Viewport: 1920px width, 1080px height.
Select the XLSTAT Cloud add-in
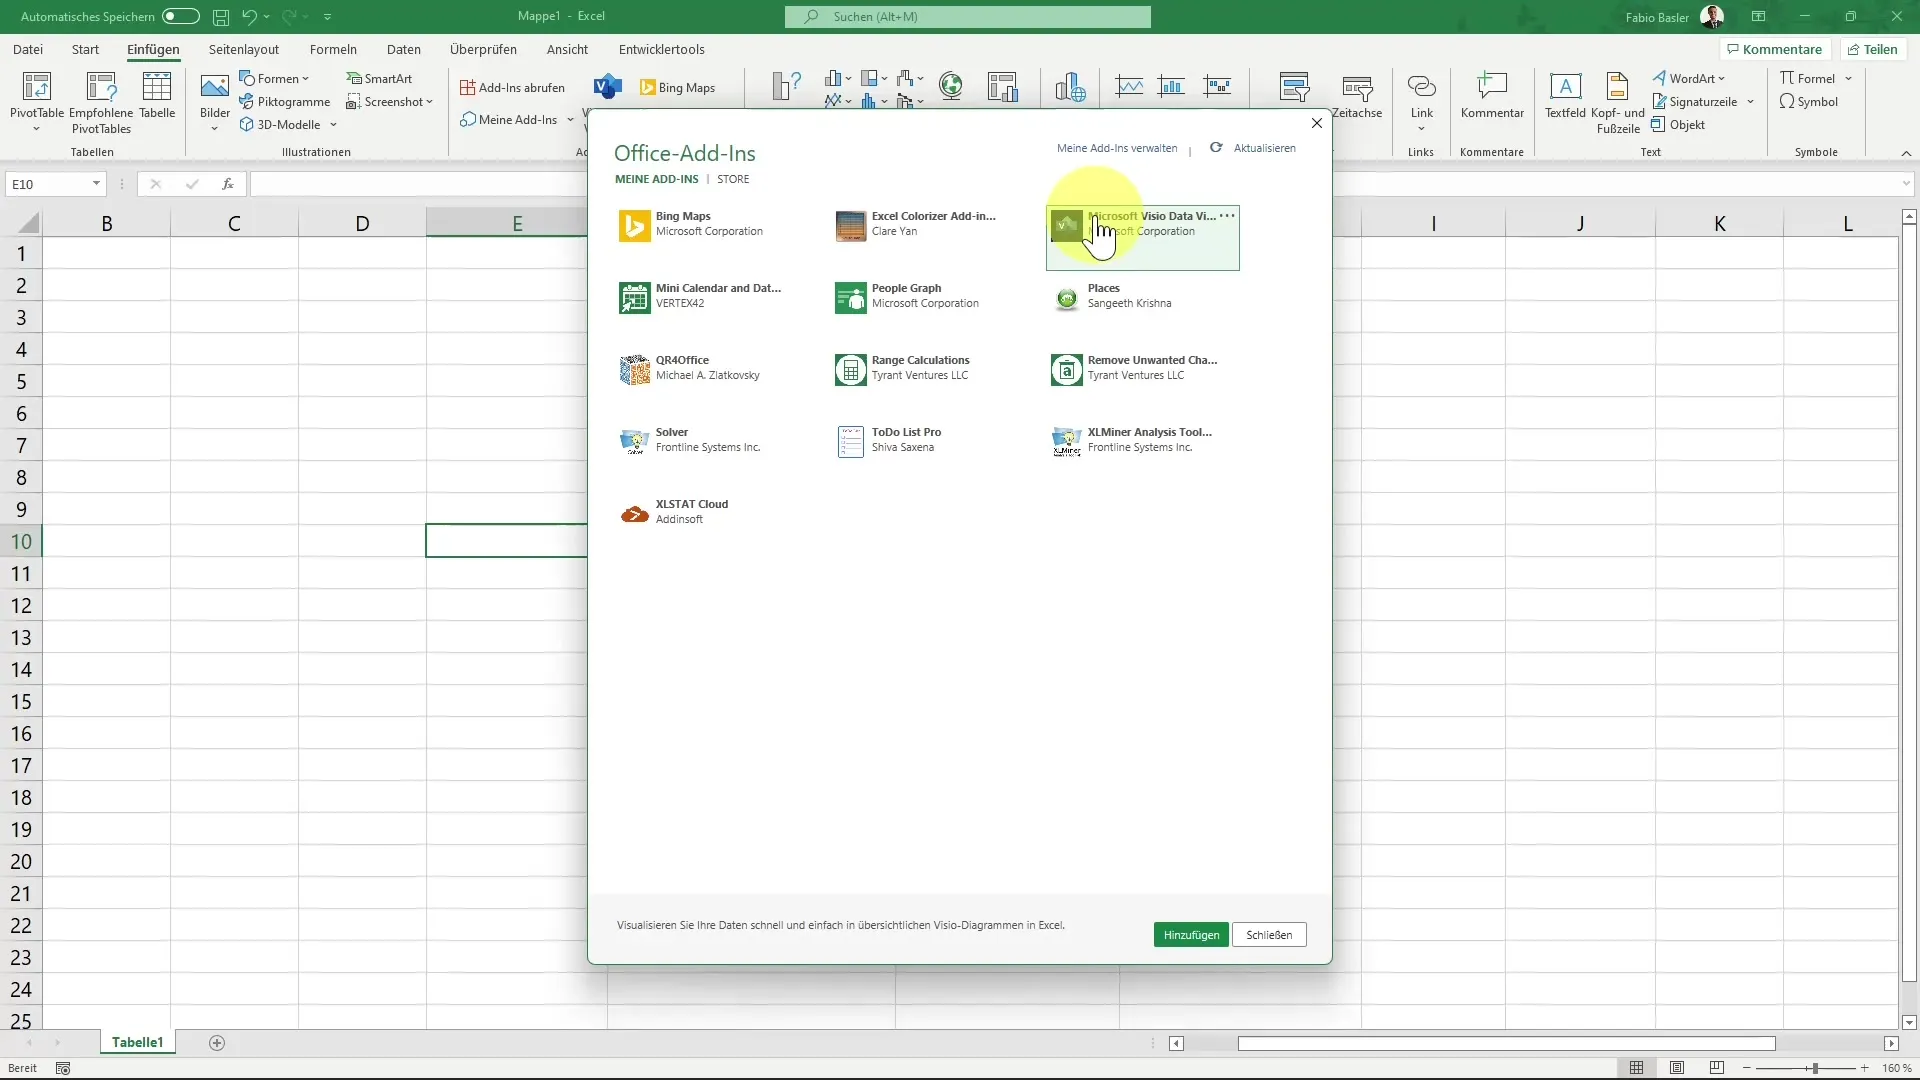(674, 513)
